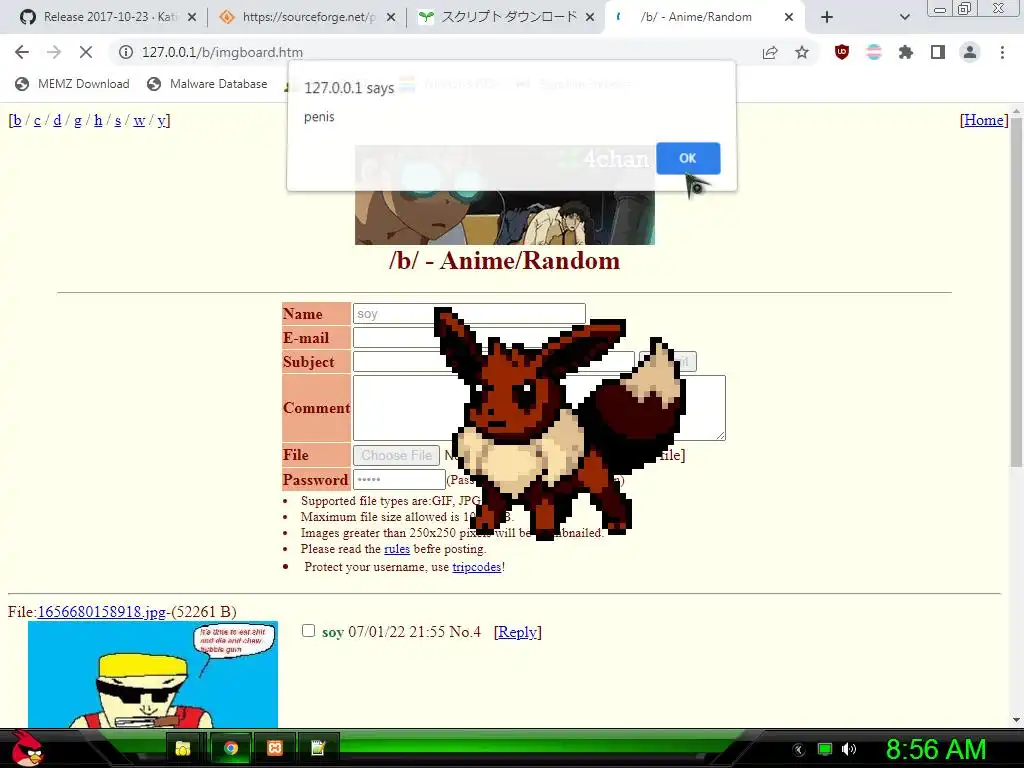Open the Extensions puzzle icon
The image size is (1024, 768).
pyautogui.click(x=906, y=52)
